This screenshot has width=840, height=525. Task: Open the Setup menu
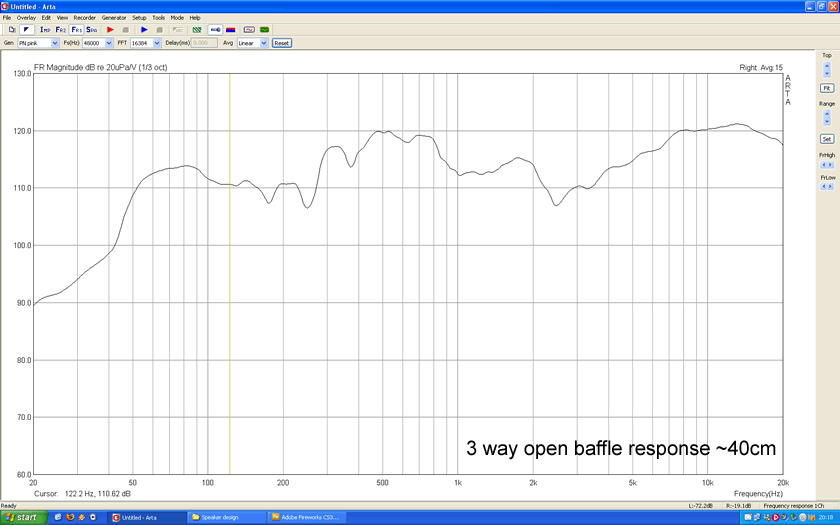click(x=139, y=18)
